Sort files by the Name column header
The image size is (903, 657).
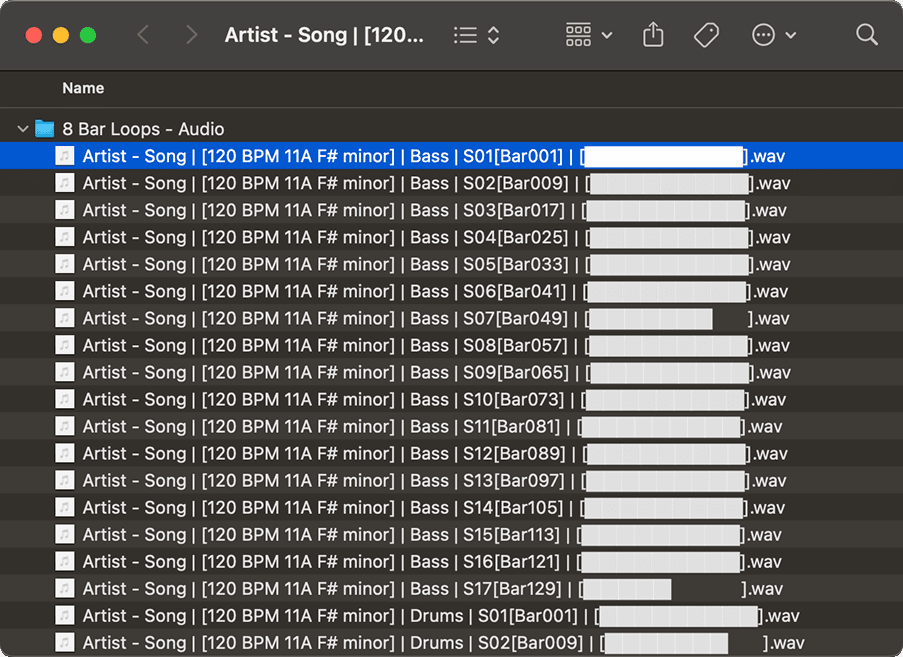tap(83, 88)
